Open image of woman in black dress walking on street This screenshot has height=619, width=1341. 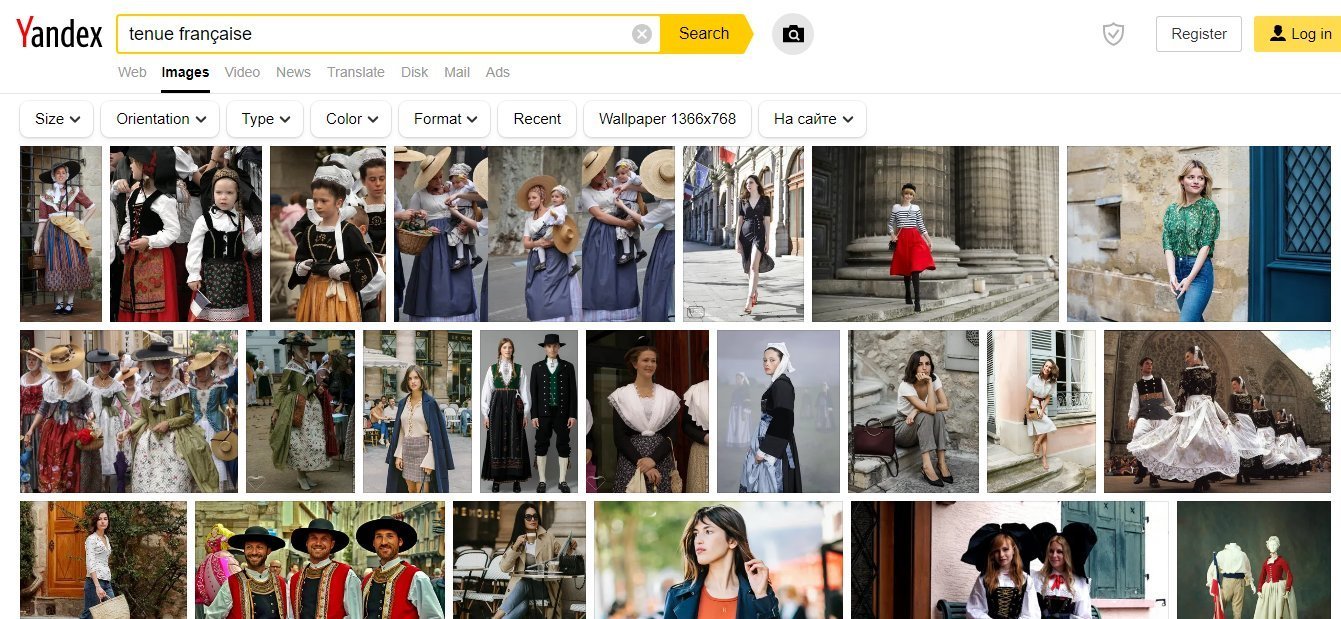click(x=743, y=234)
